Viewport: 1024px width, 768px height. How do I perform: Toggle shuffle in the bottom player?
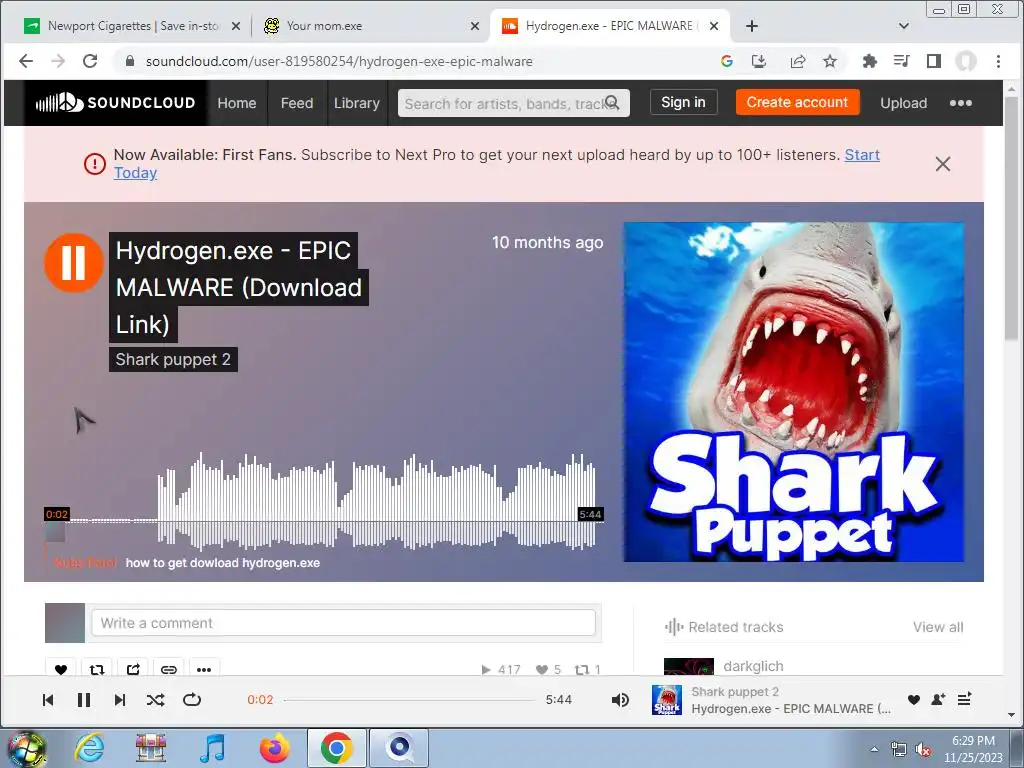(155, 700)
